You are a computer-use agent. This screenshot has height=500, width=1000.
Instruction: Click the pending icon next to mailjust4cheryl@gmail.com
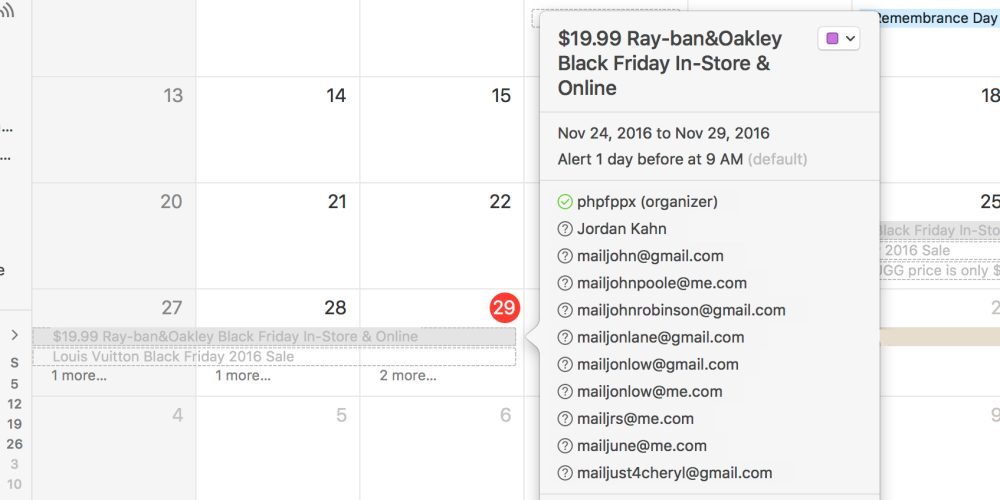tap(565, 473)
